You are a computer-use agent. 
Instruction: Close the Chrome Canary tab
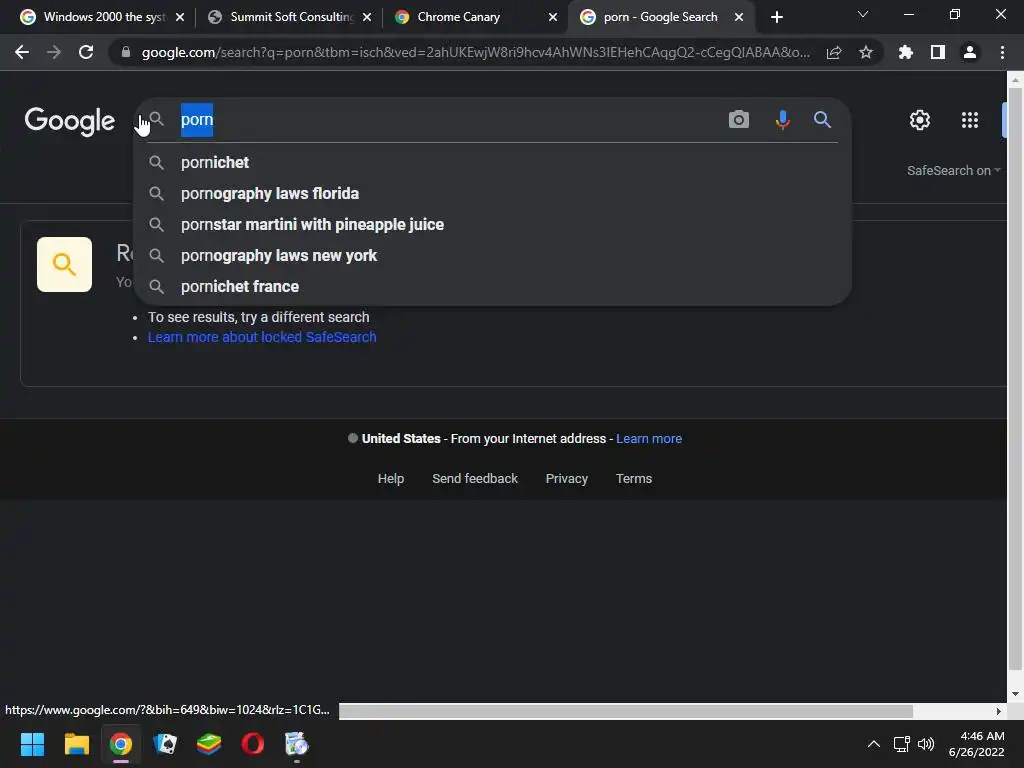click(x=553, y=17)
